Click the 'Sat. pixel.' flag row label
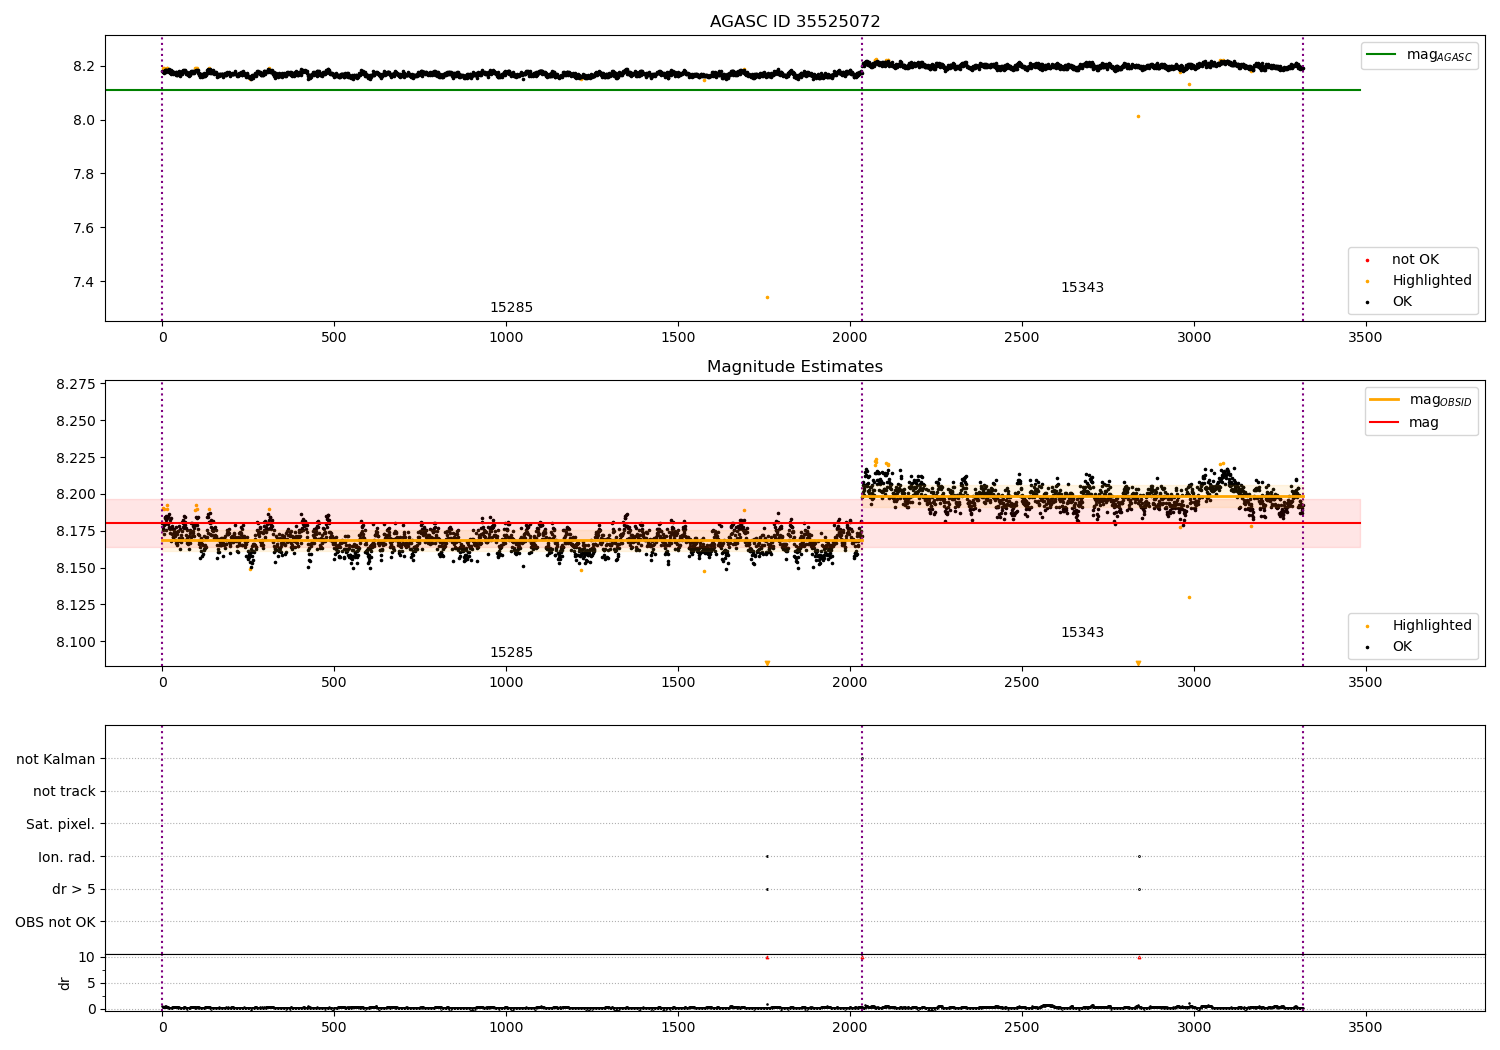Image resolution: width=1500 pixels, height=1050 pixels. (61, 825)
